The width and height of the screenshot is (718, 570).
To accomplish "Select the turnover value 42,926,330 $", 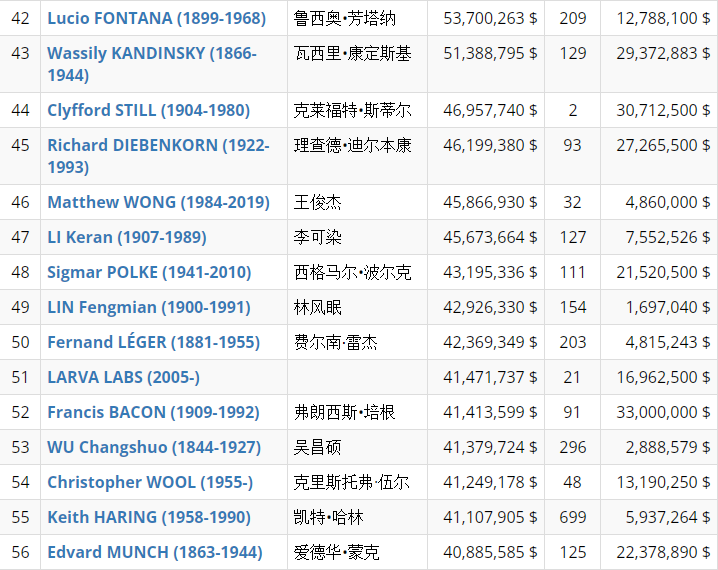I will coord(490,307).
